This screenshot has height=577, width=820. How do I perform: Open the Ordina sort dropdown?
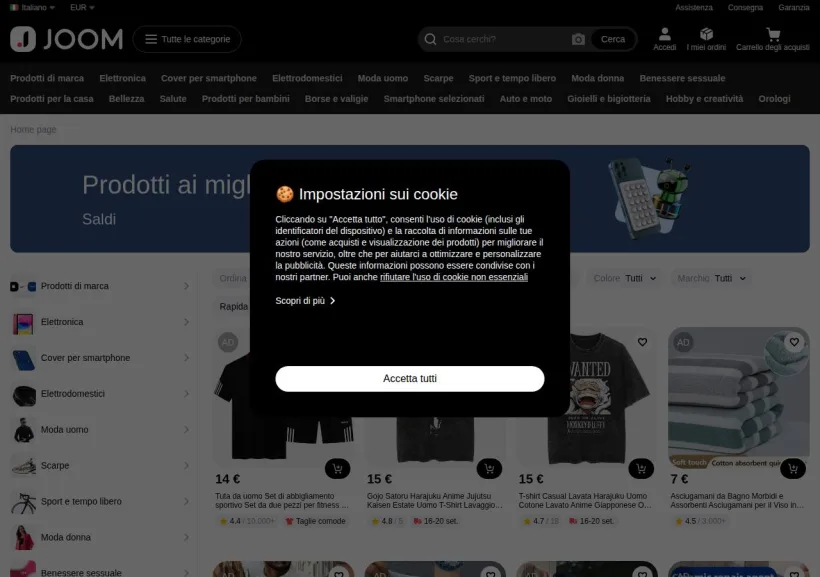tap(233, 278)
